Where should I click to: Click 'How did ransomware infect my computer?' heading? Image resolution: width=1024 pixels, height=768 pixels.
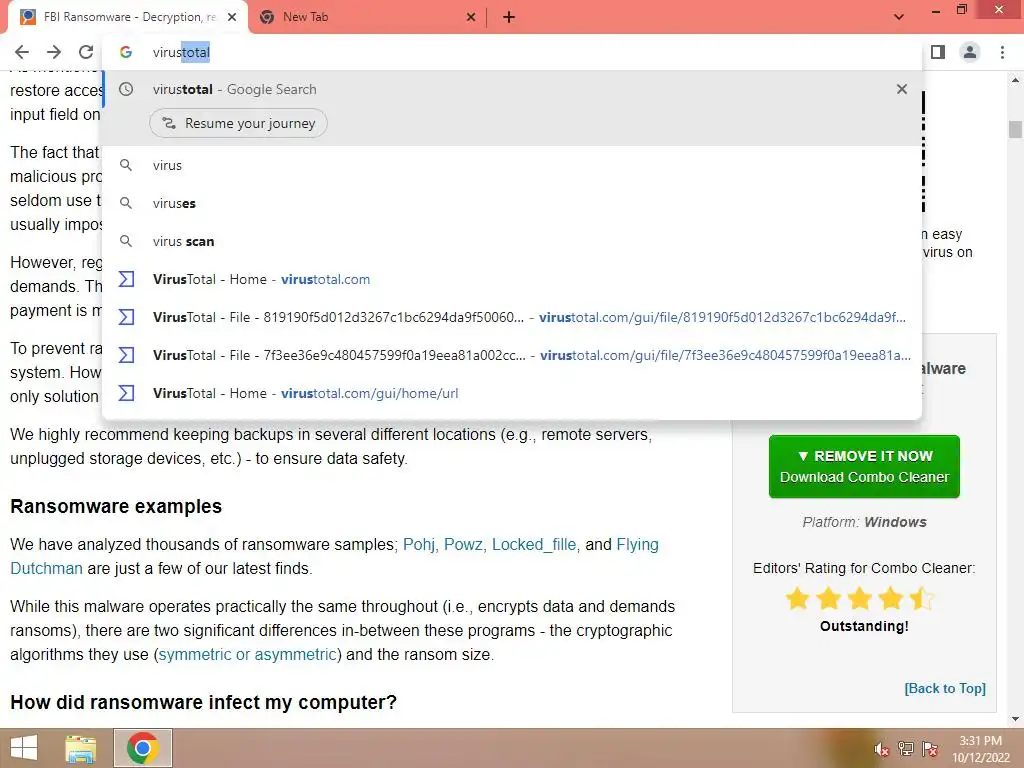coord(204,702)
